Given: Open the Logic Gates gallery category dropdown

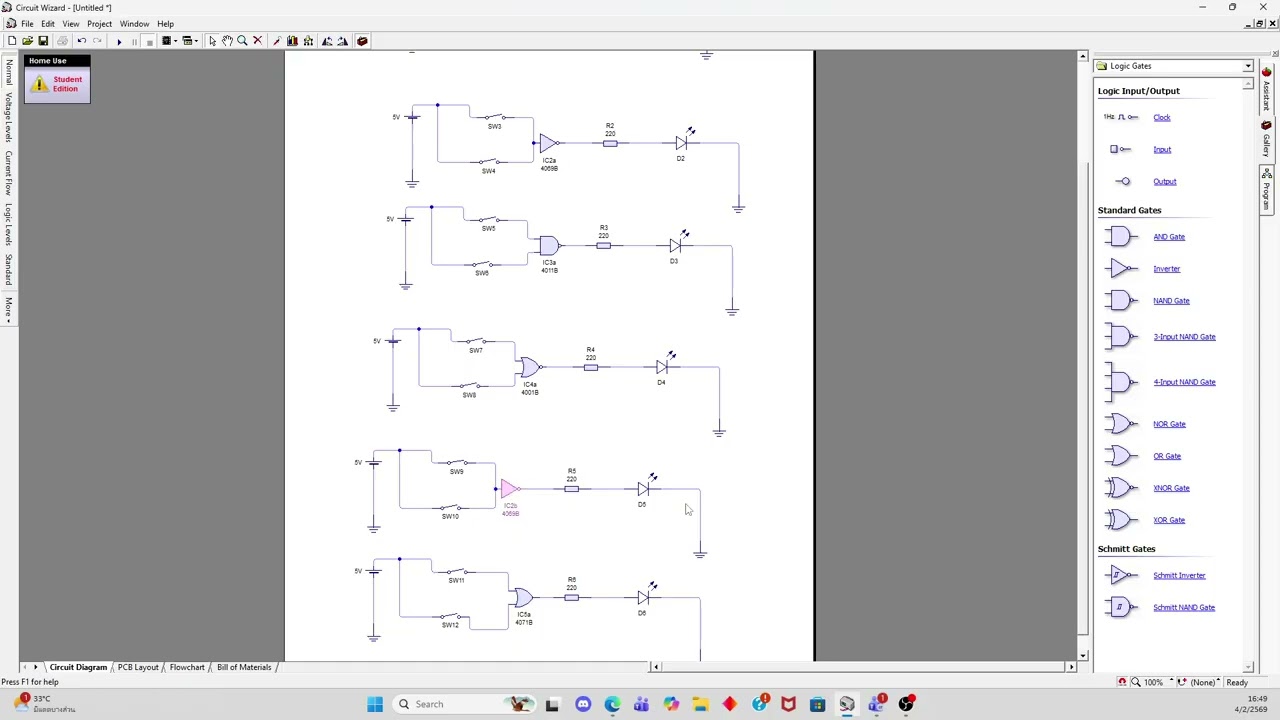Looking at the screenshot, I should click(1248, 66).
